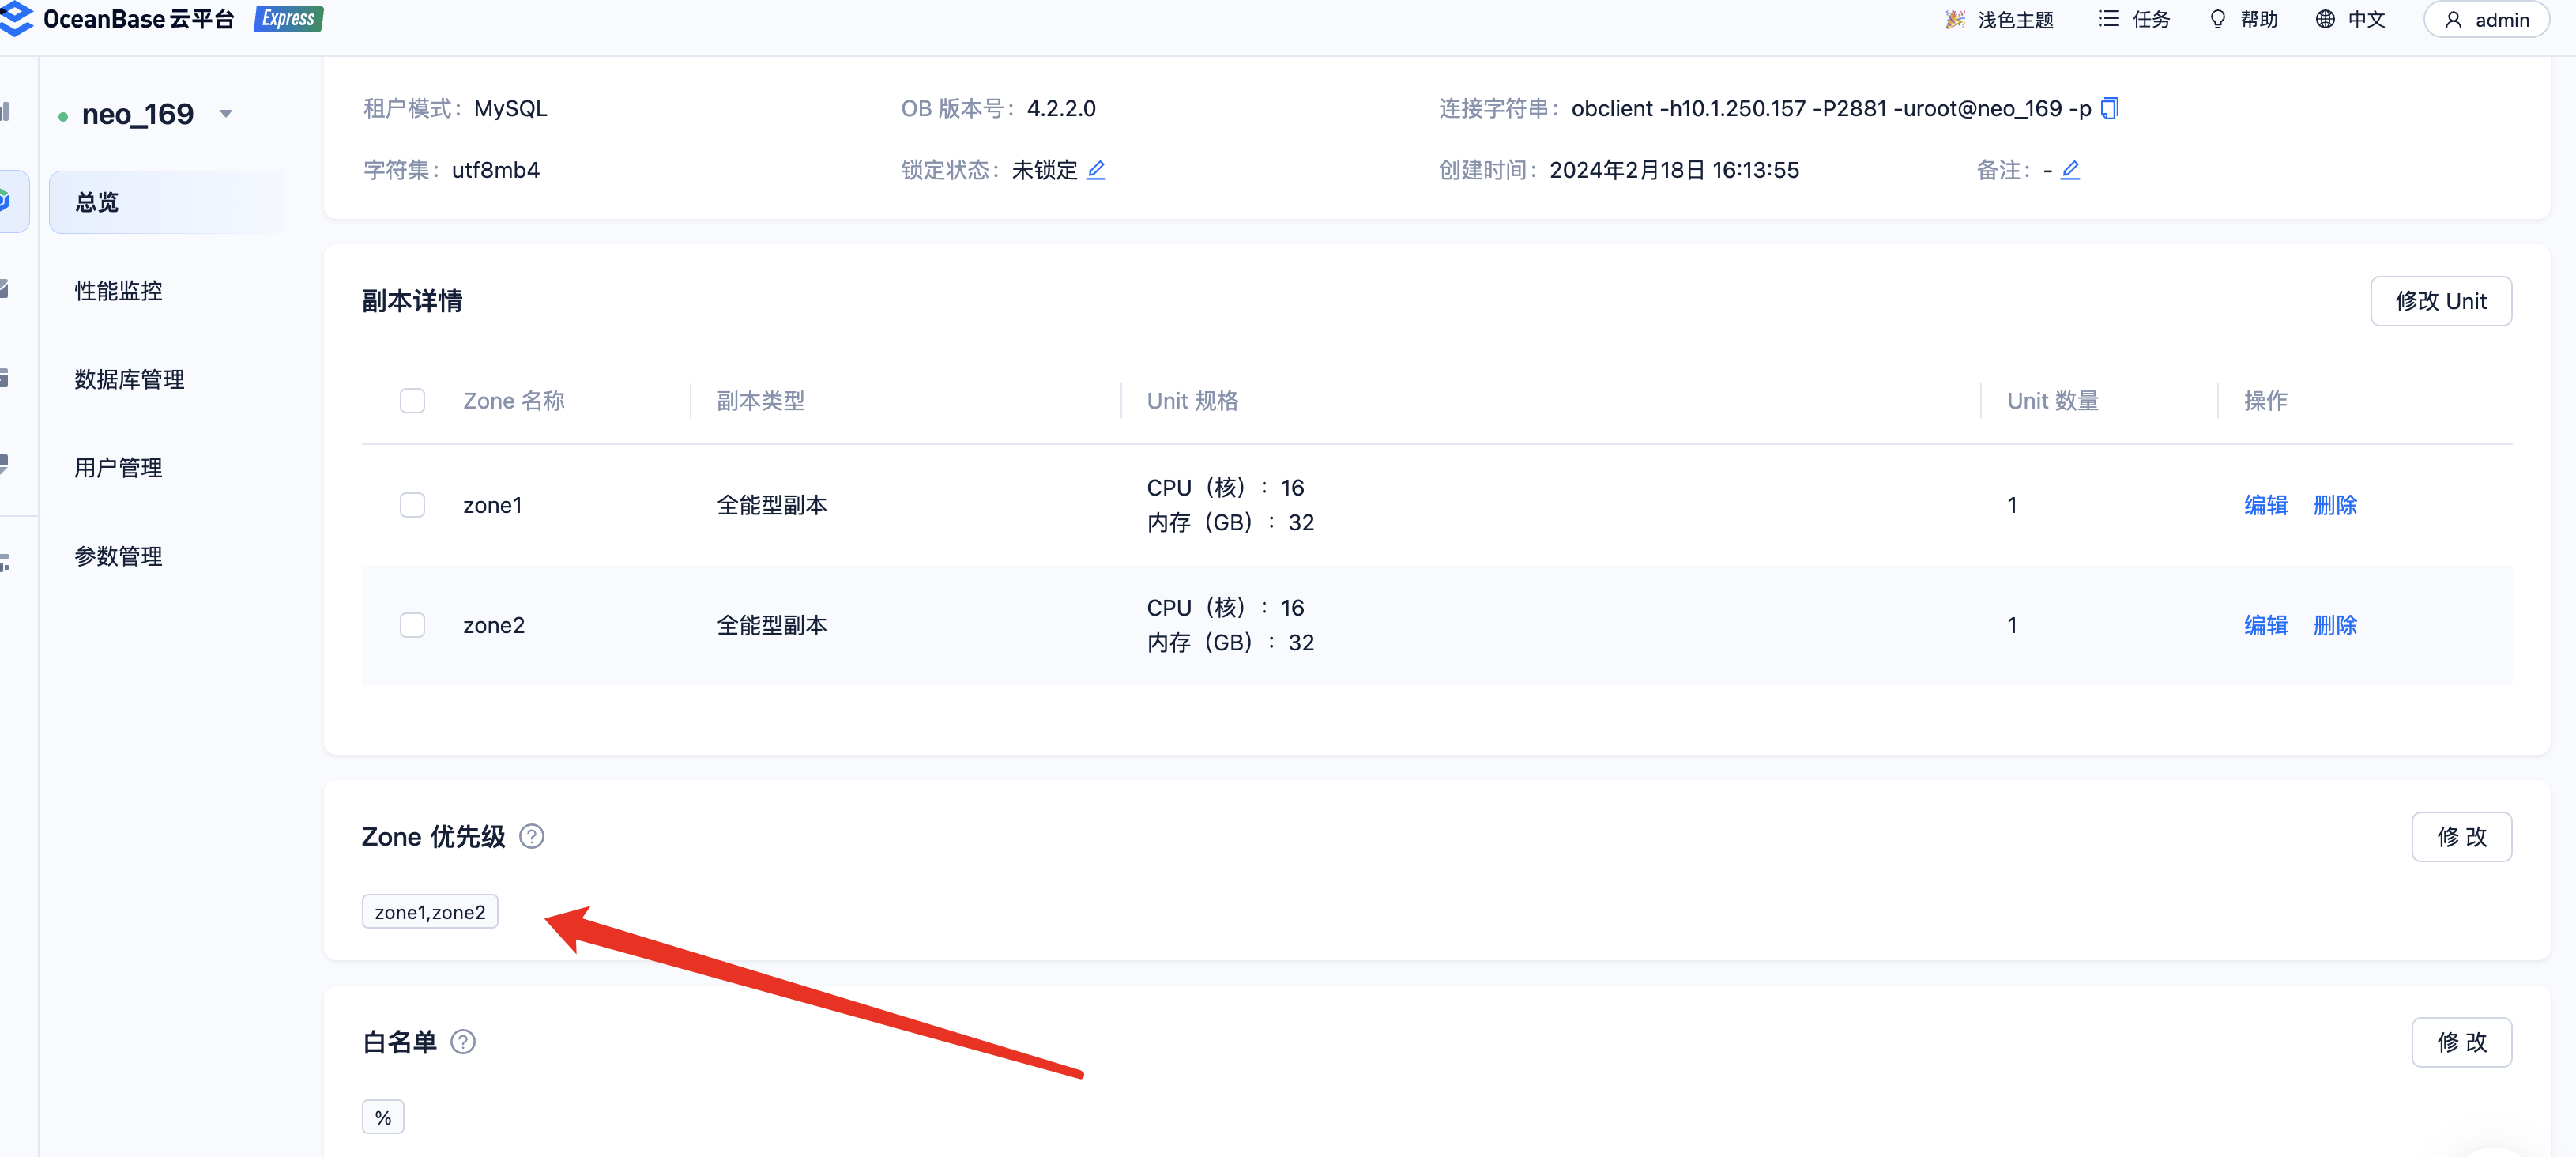Click the 未锁定 status text
The image size is (2576, 1157).
[1044, 170]
